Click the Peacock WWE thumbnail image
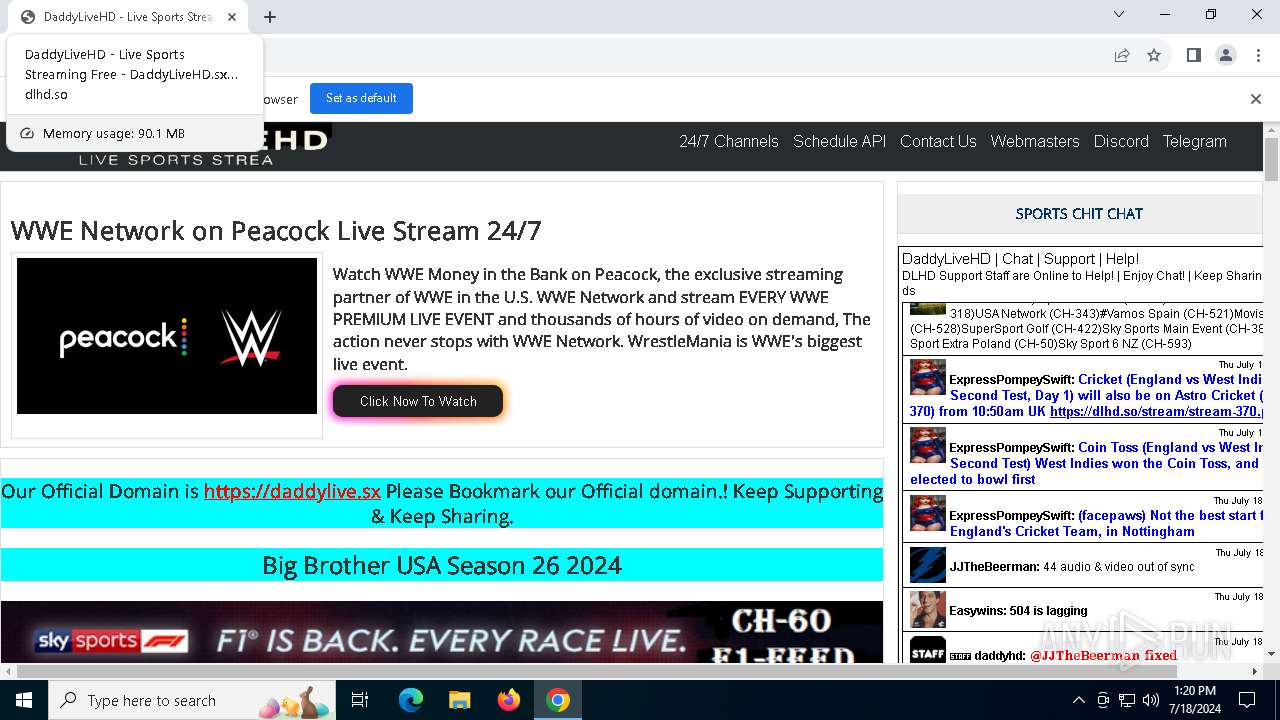The width and height of the screenshot is (1280, 720). [x=167, y=336]
